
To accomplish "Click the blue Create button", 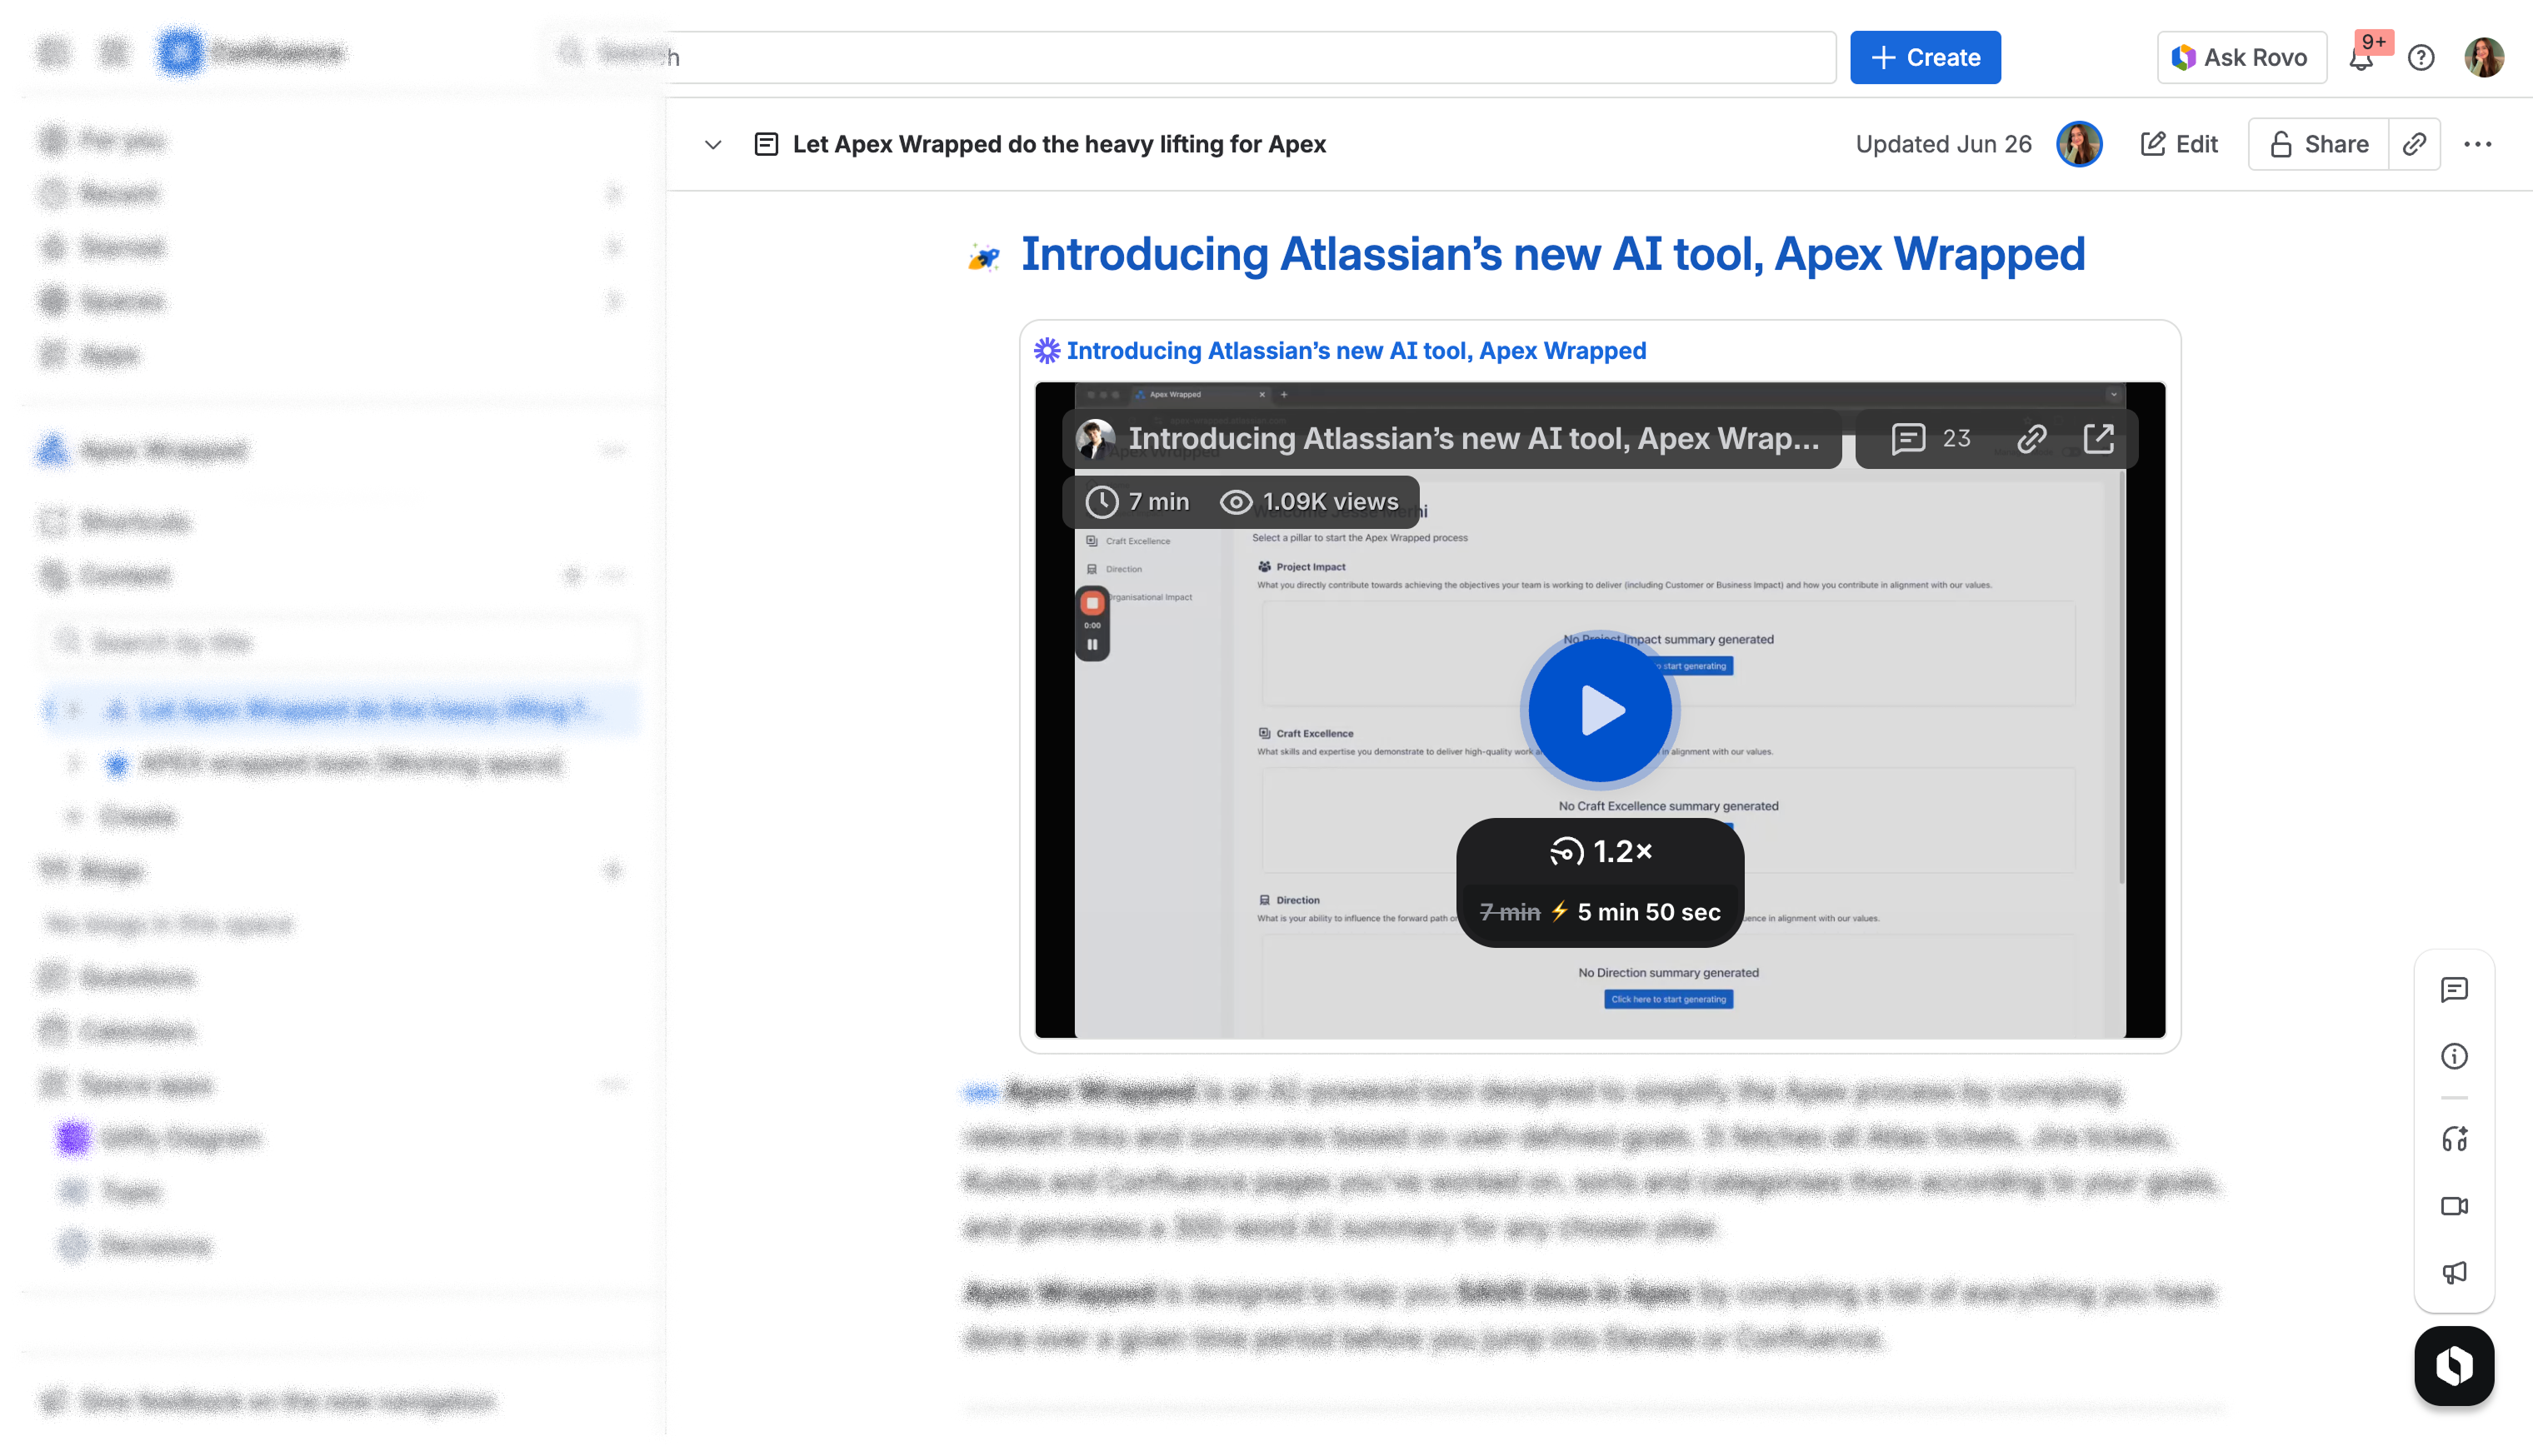I will coord(1925,58).
